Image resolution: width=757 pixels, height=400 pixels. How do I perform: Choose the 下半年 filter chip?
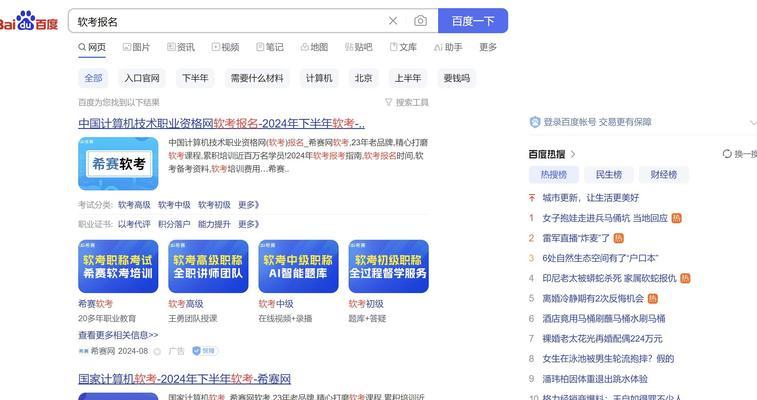(x=195, y=78)
